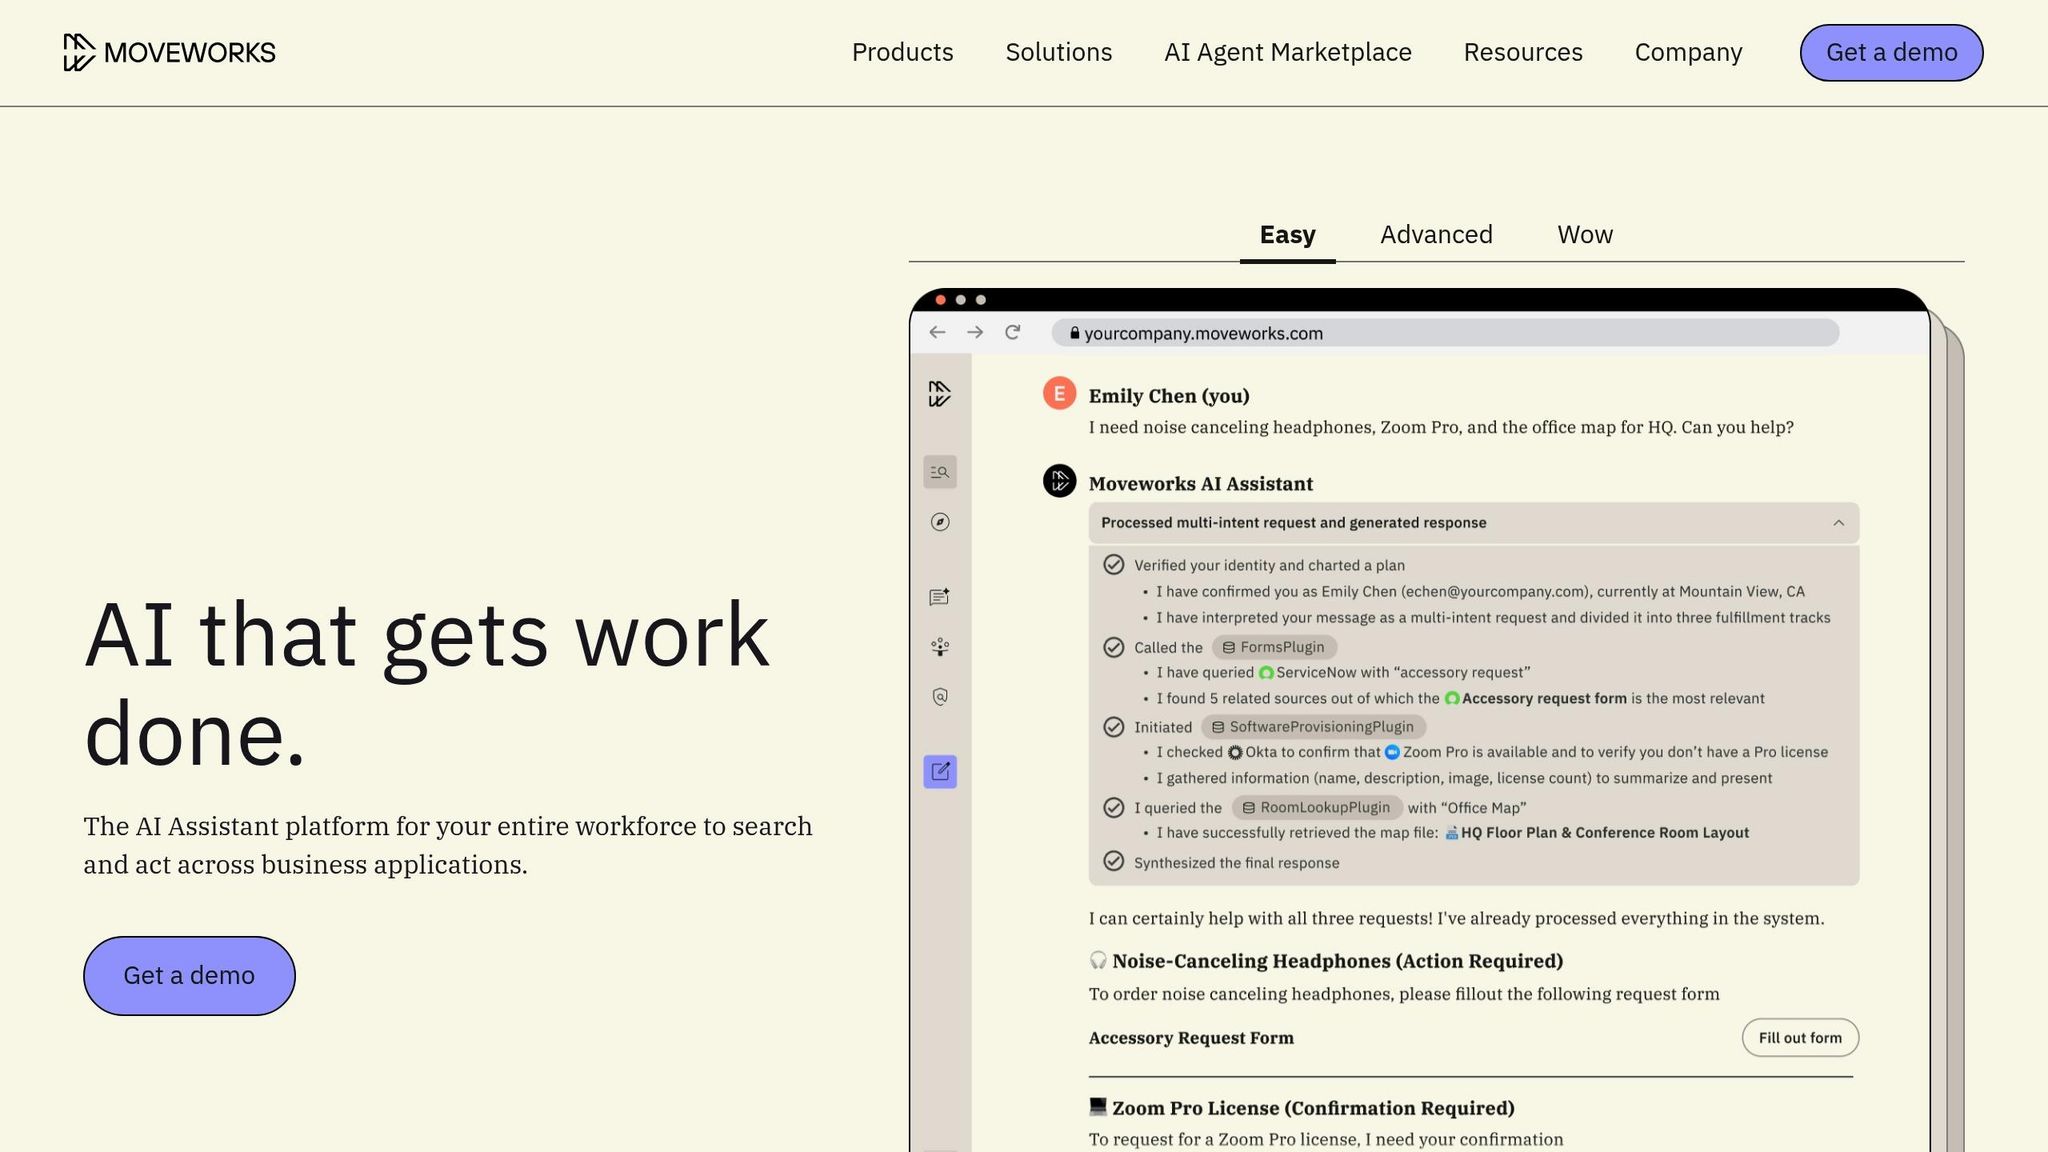The width and height of the screenshot is (2048, 1152).
Task: Open the highlighted compose icon in the sidebar
Action: coord(939,771)
